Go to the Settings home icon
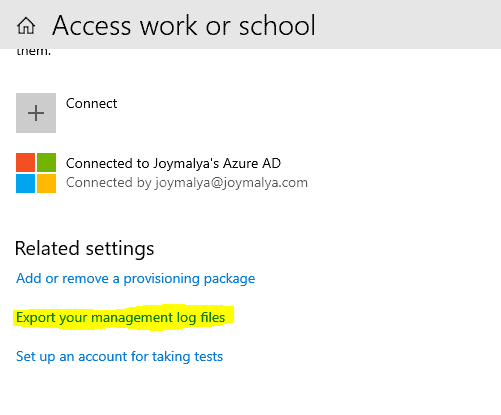 tap(26, 26)
